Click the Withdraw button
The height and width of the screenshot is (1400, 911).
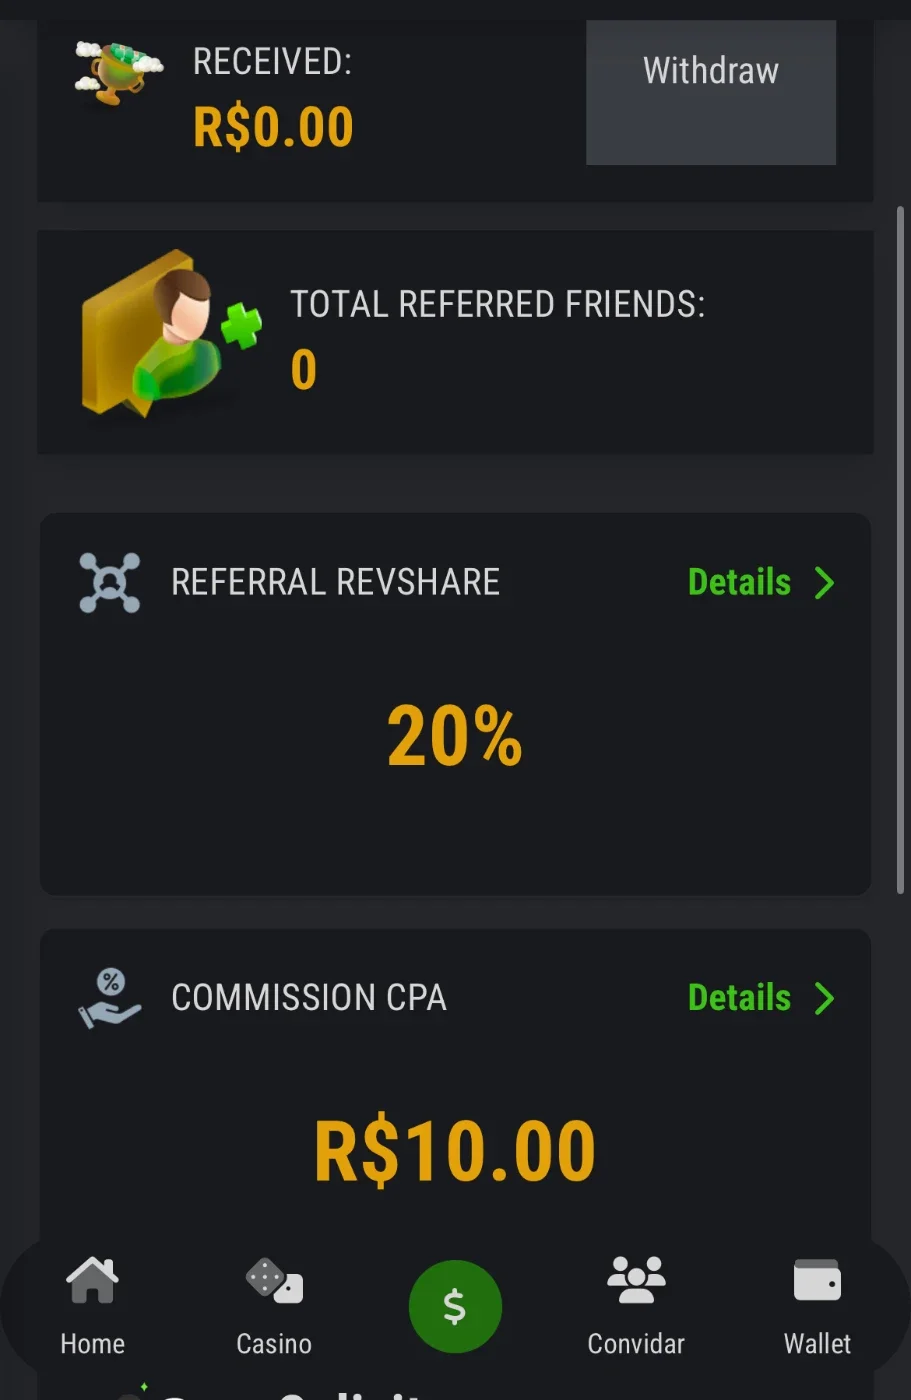(x=711, y=92)
